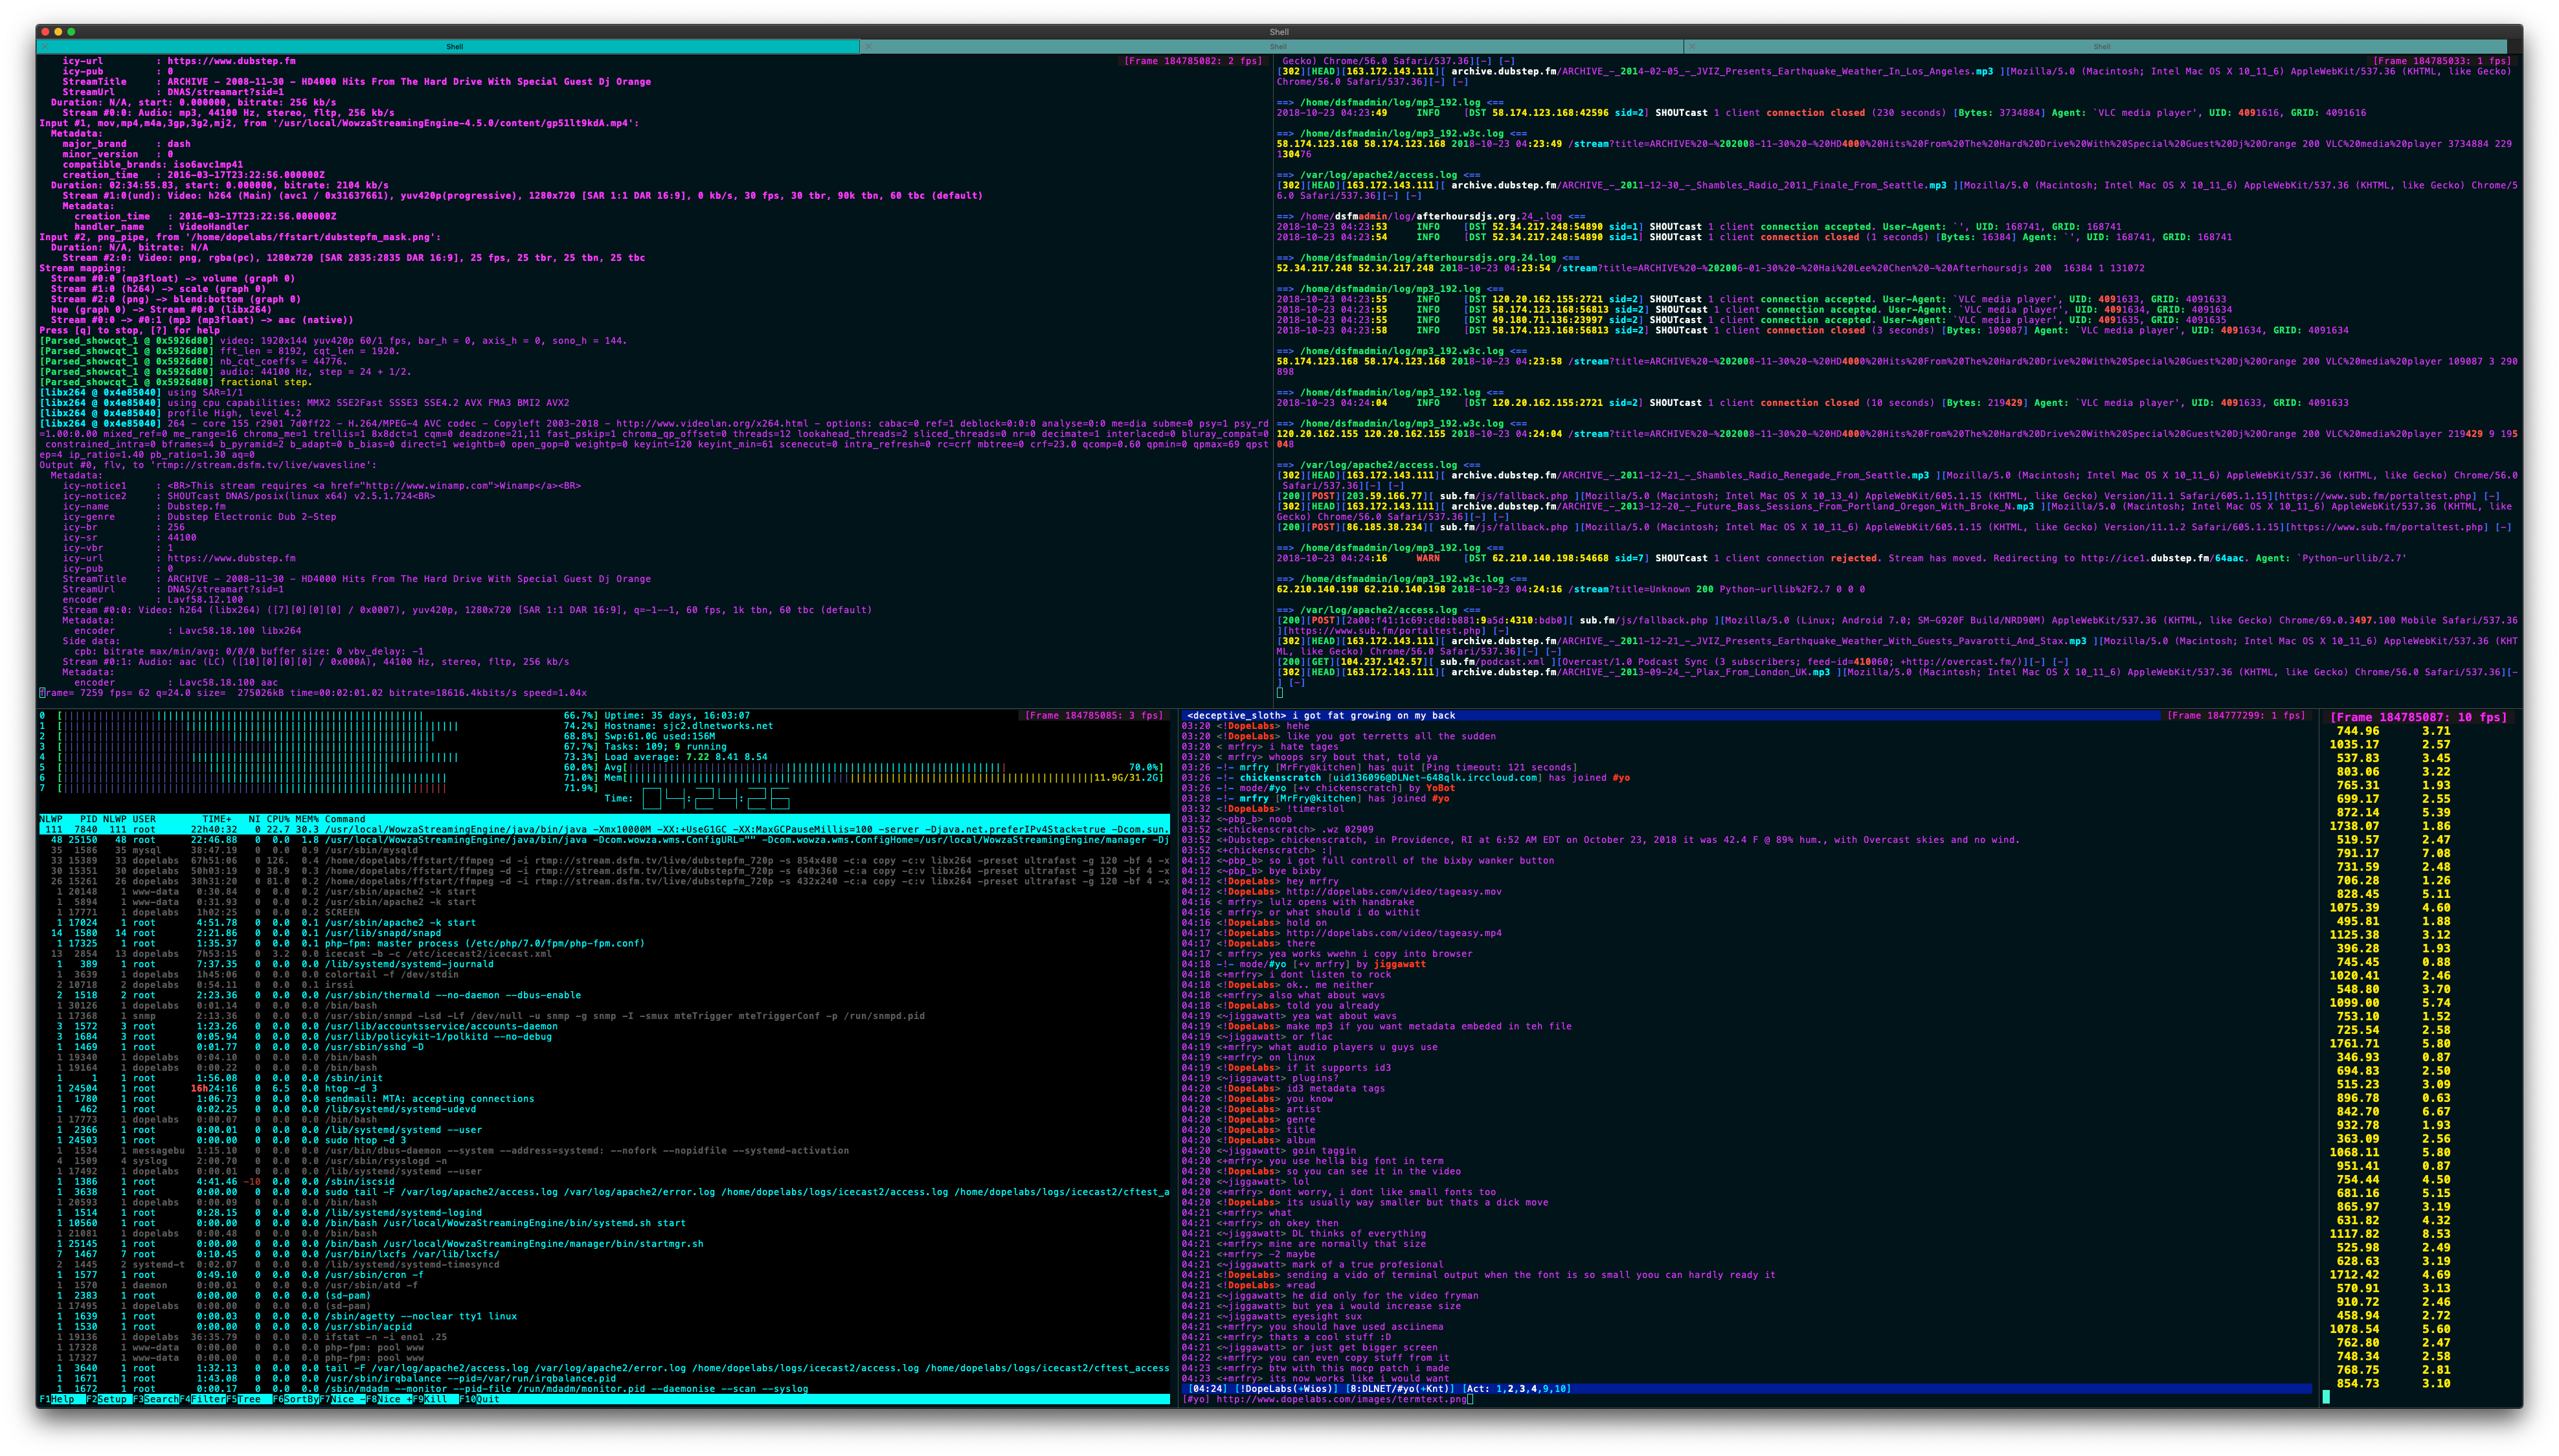Open F6 SortBy menu in htop
Viewport: 2559px width, 1456px height.
(296, 1399)
